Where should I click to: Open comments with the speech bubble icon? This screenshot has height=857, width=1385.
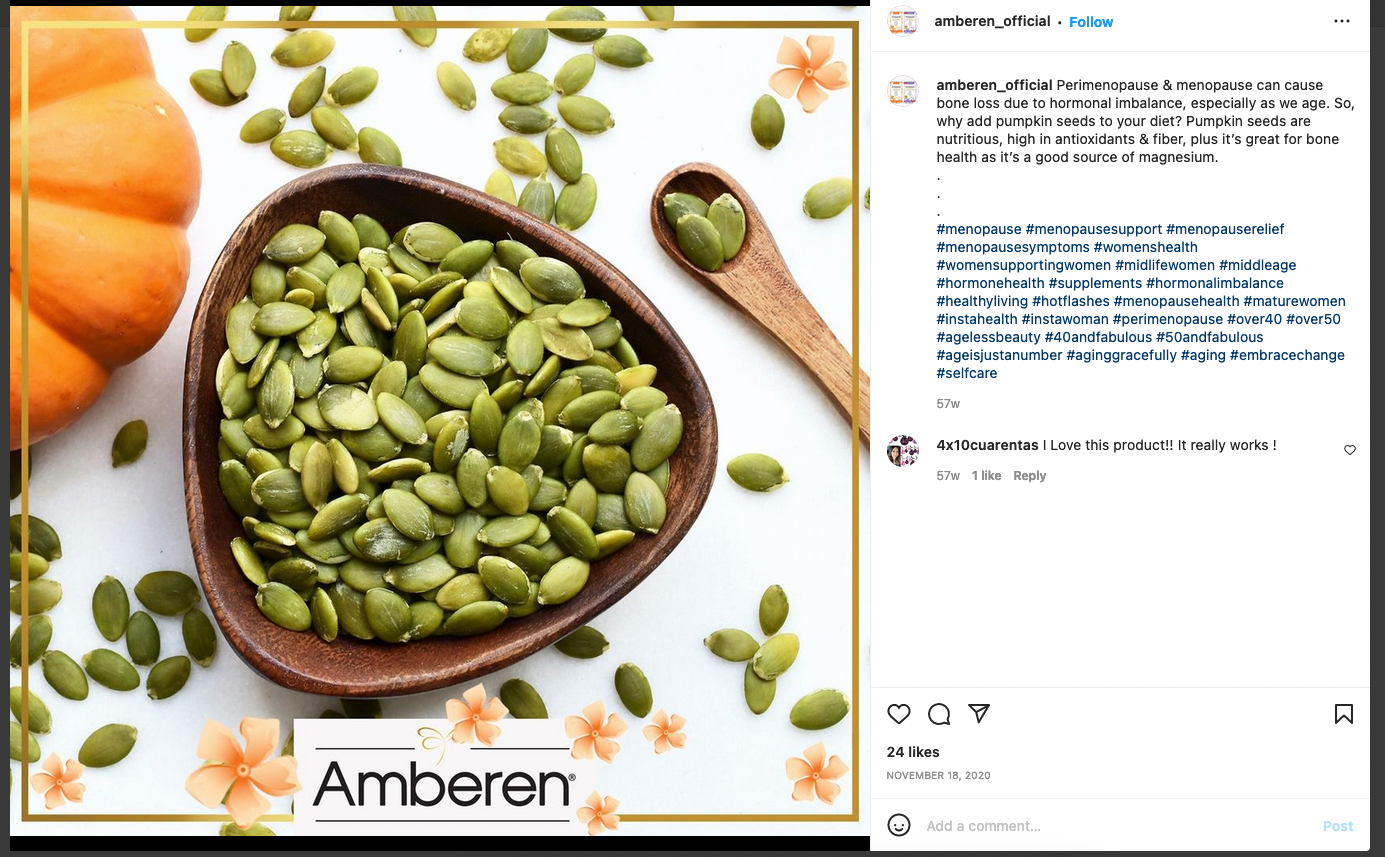coord(939,714)
